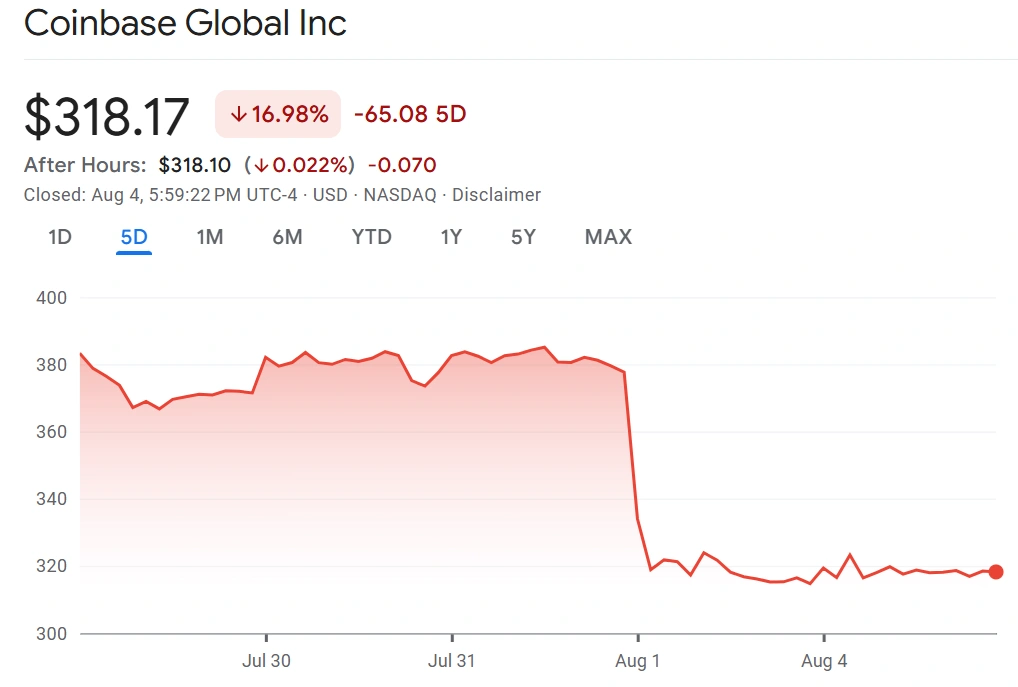Click the $318.17 current price
This screenshot has height=687, width=1018.
[107, 116]
